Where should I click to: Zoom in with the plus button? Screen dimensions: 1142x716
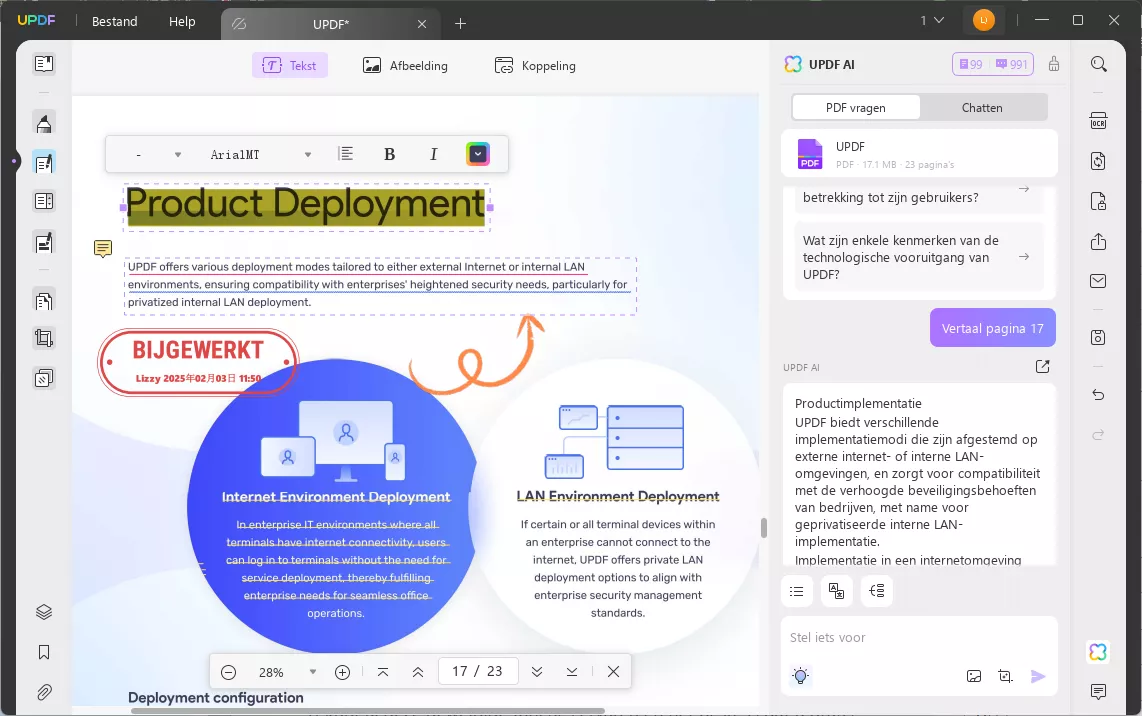342,672
